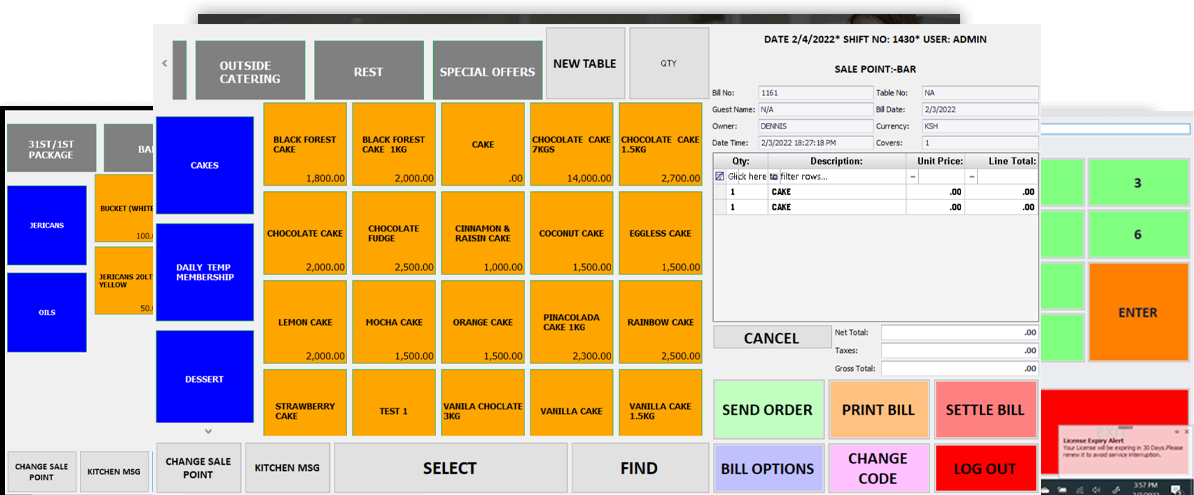Select the Cakes menu group
1194x495 pixels.
(x=205, y=166)
